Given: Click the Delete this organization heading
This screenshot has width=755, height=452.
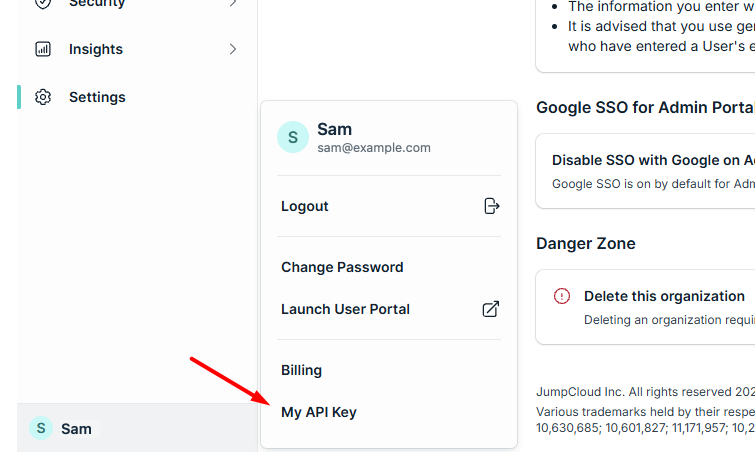Looking at the screenshot, I should pyautogui.click(x=664, y=296).
